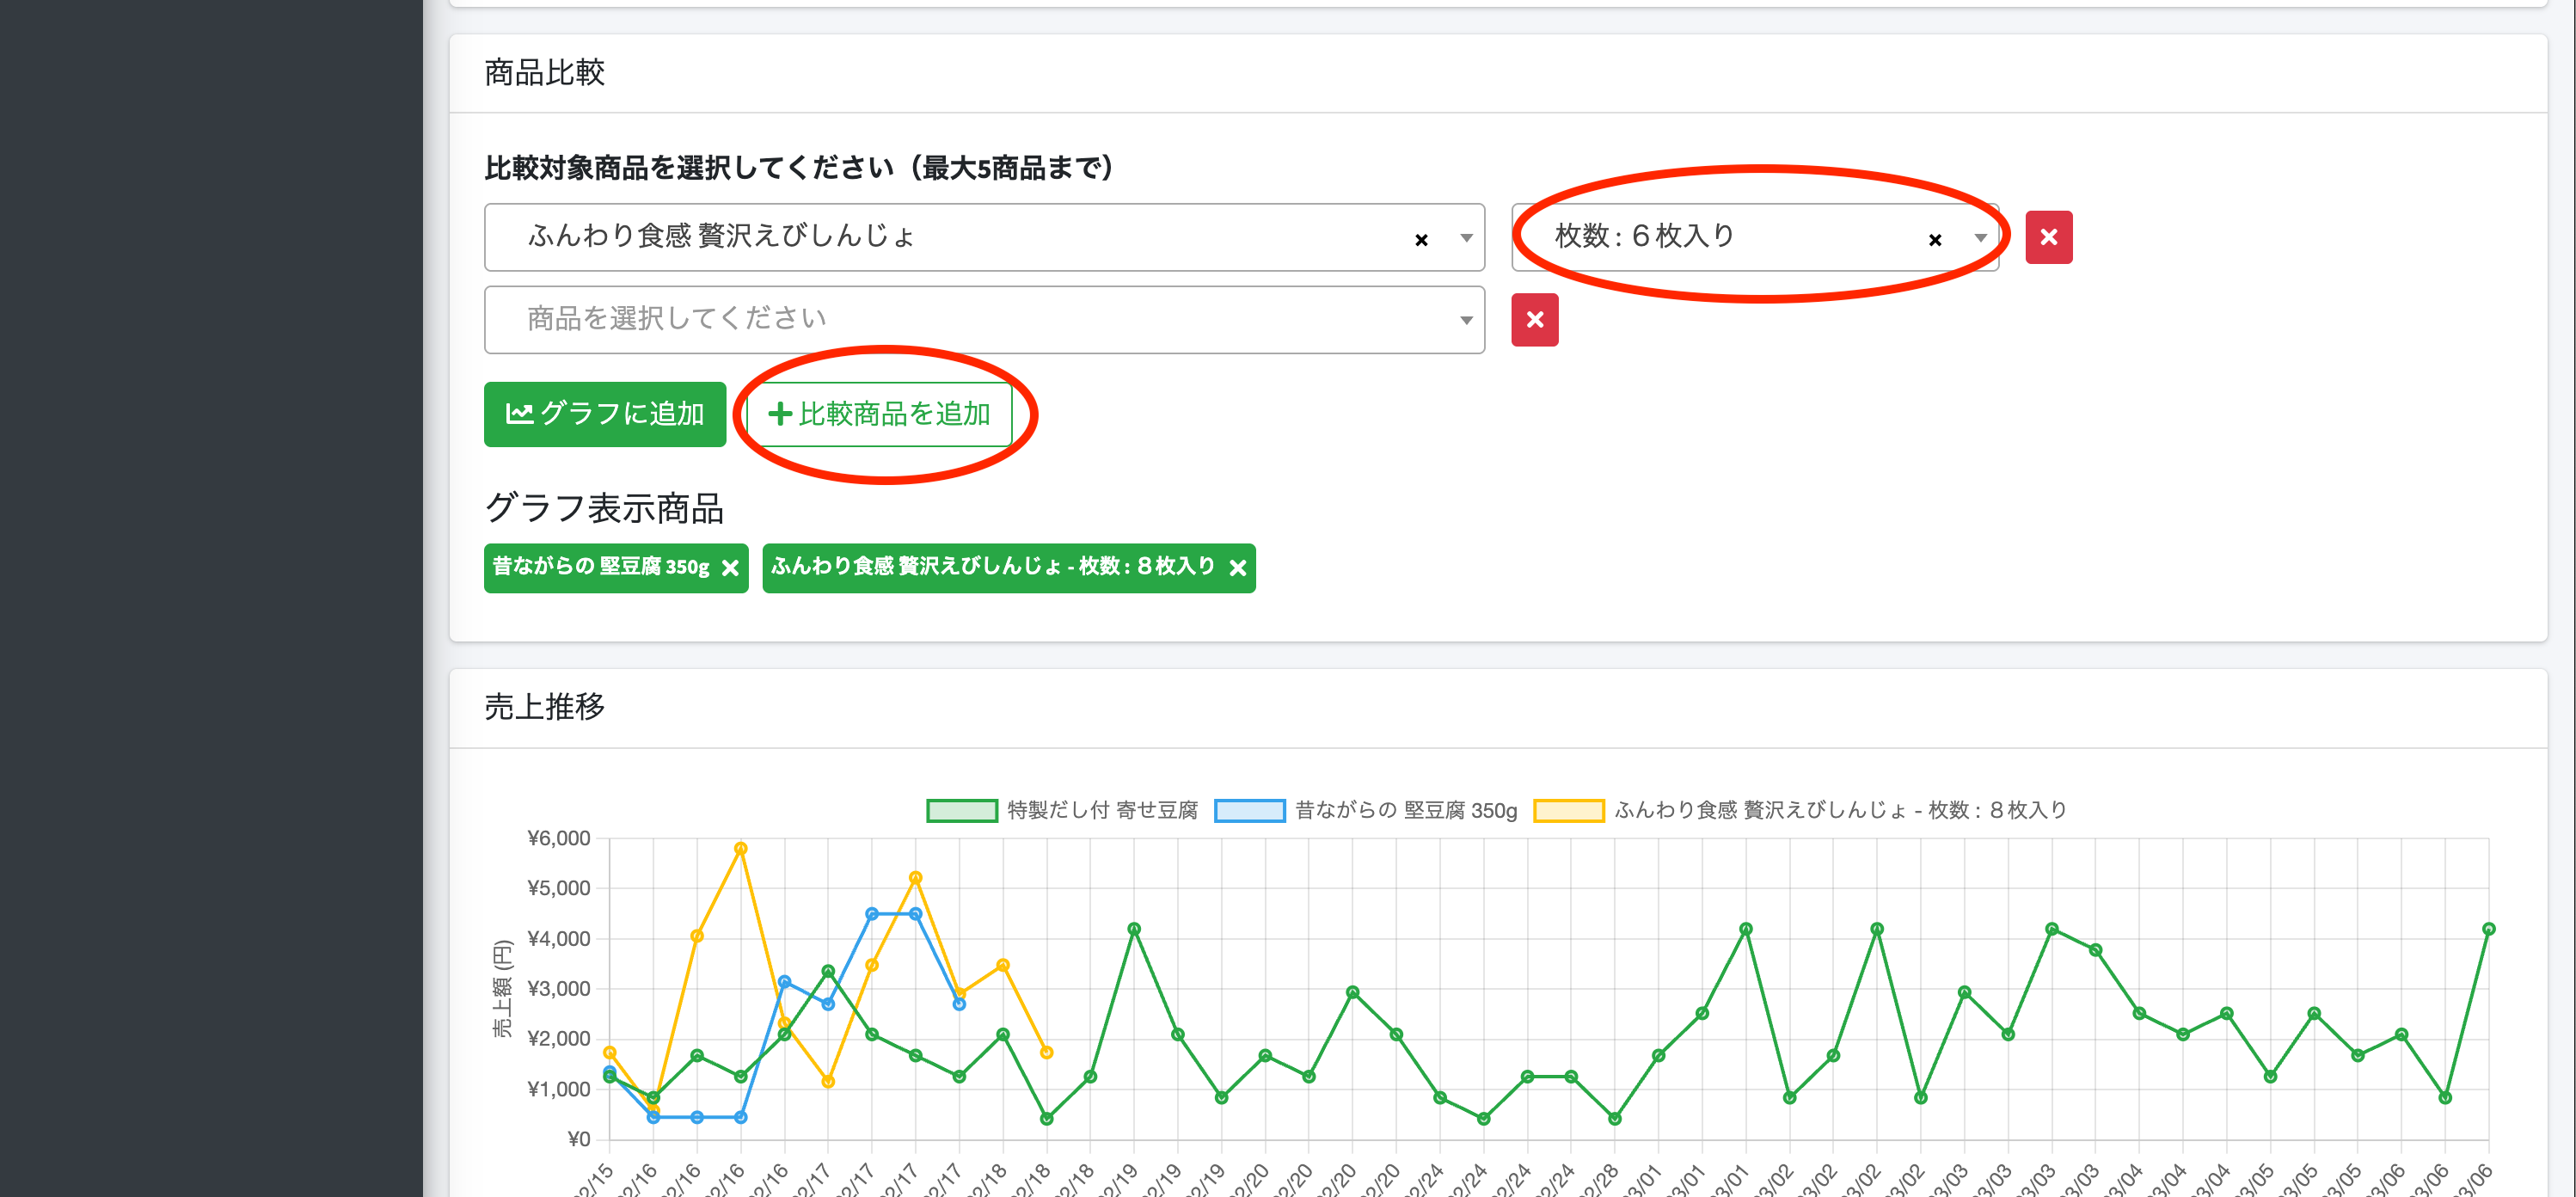Viewport: 2576px width, 1197px height.
Task: Remove the ふんわり食感 8枚入り tag
Action: point(1238,568)
